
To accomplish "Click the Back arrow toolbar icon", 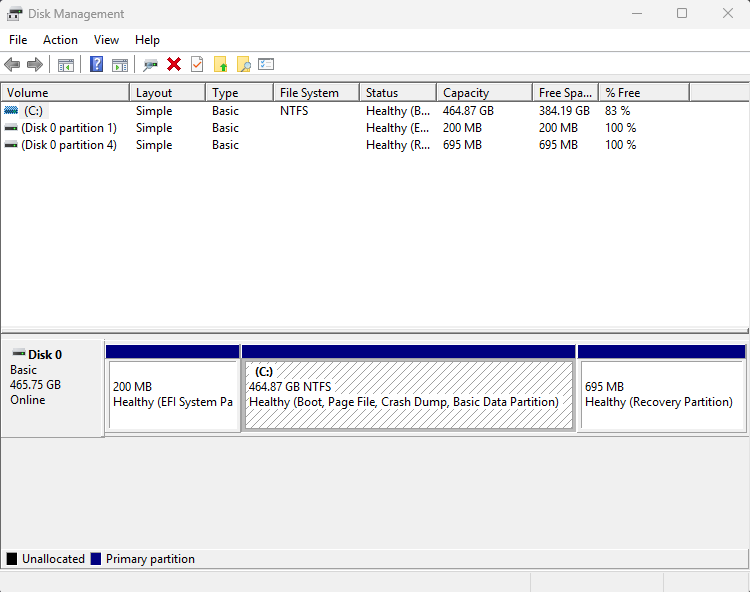I will tap(12, 65).
